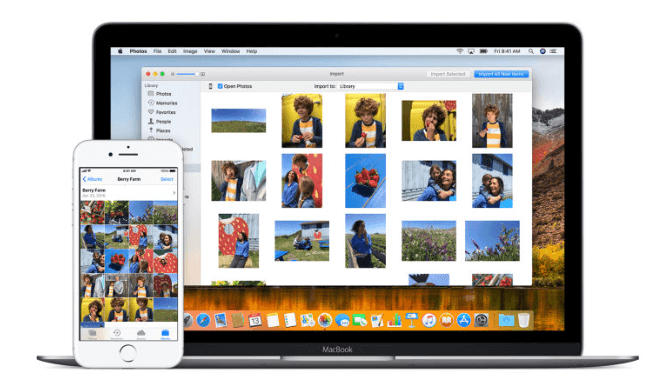Open the Mail stamp icon in dock
The height and width of the screenshot is (384, 654).
coord(221,320)
